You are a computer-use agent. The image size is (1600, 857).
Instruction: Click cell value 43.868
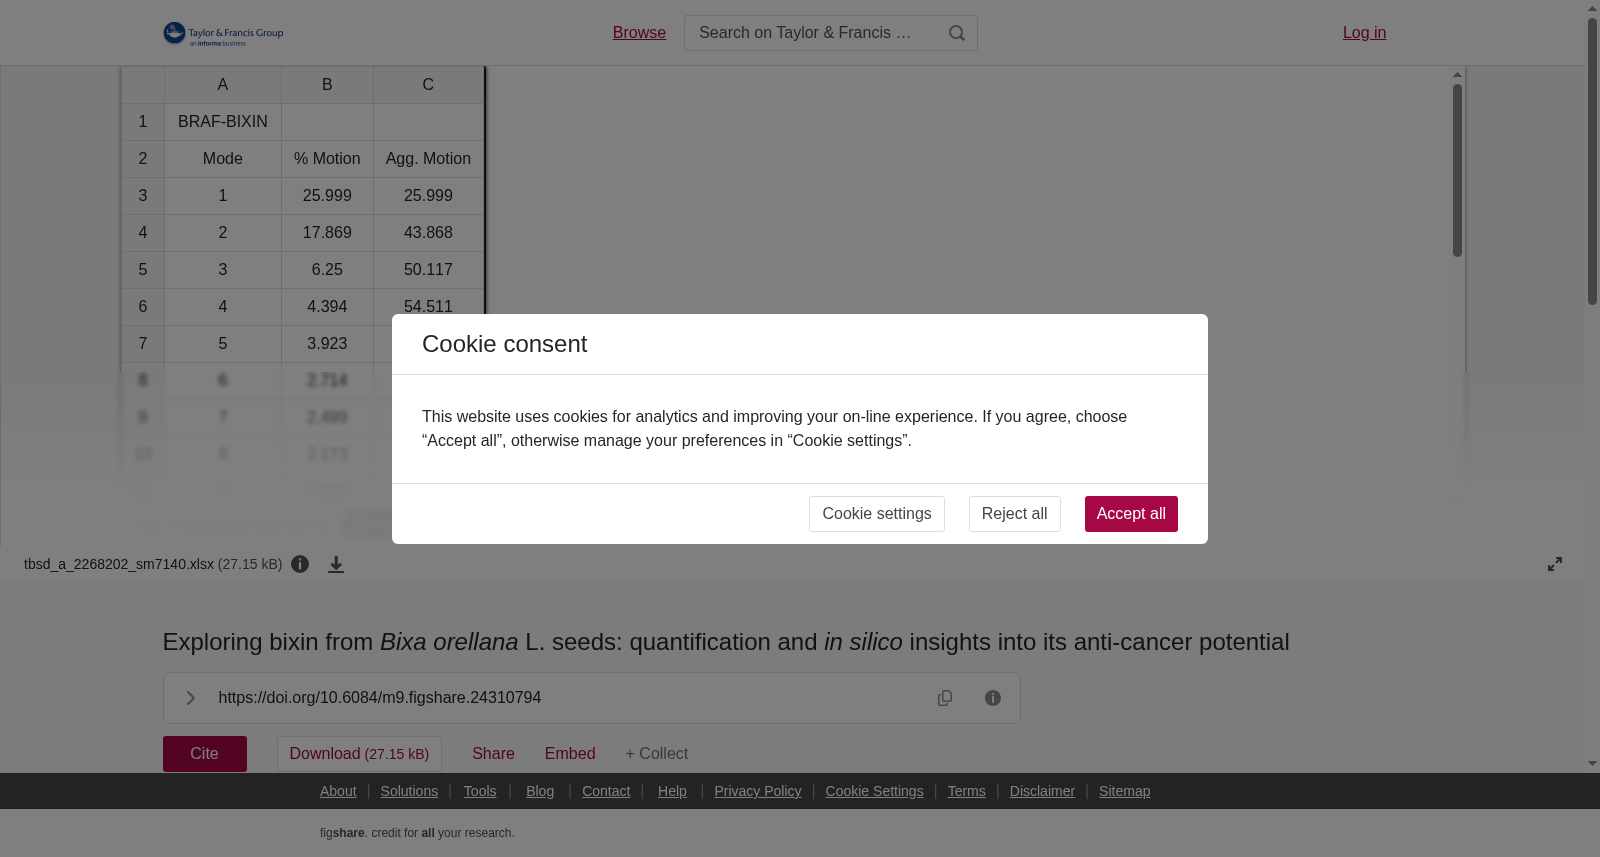point(428,233)
